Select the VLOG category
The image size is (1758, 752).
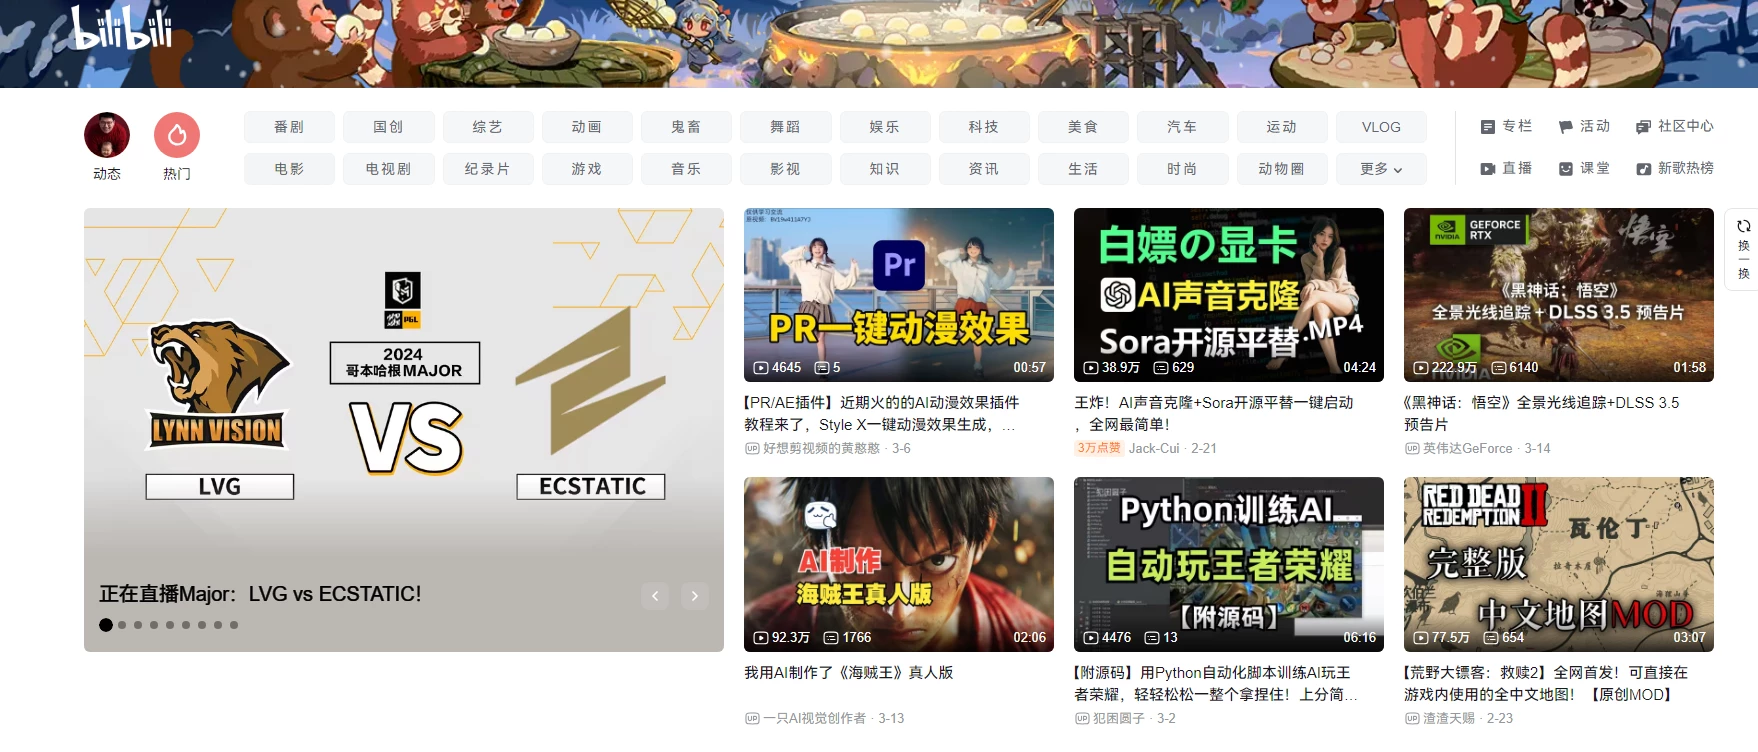(x=1381, y=127)
